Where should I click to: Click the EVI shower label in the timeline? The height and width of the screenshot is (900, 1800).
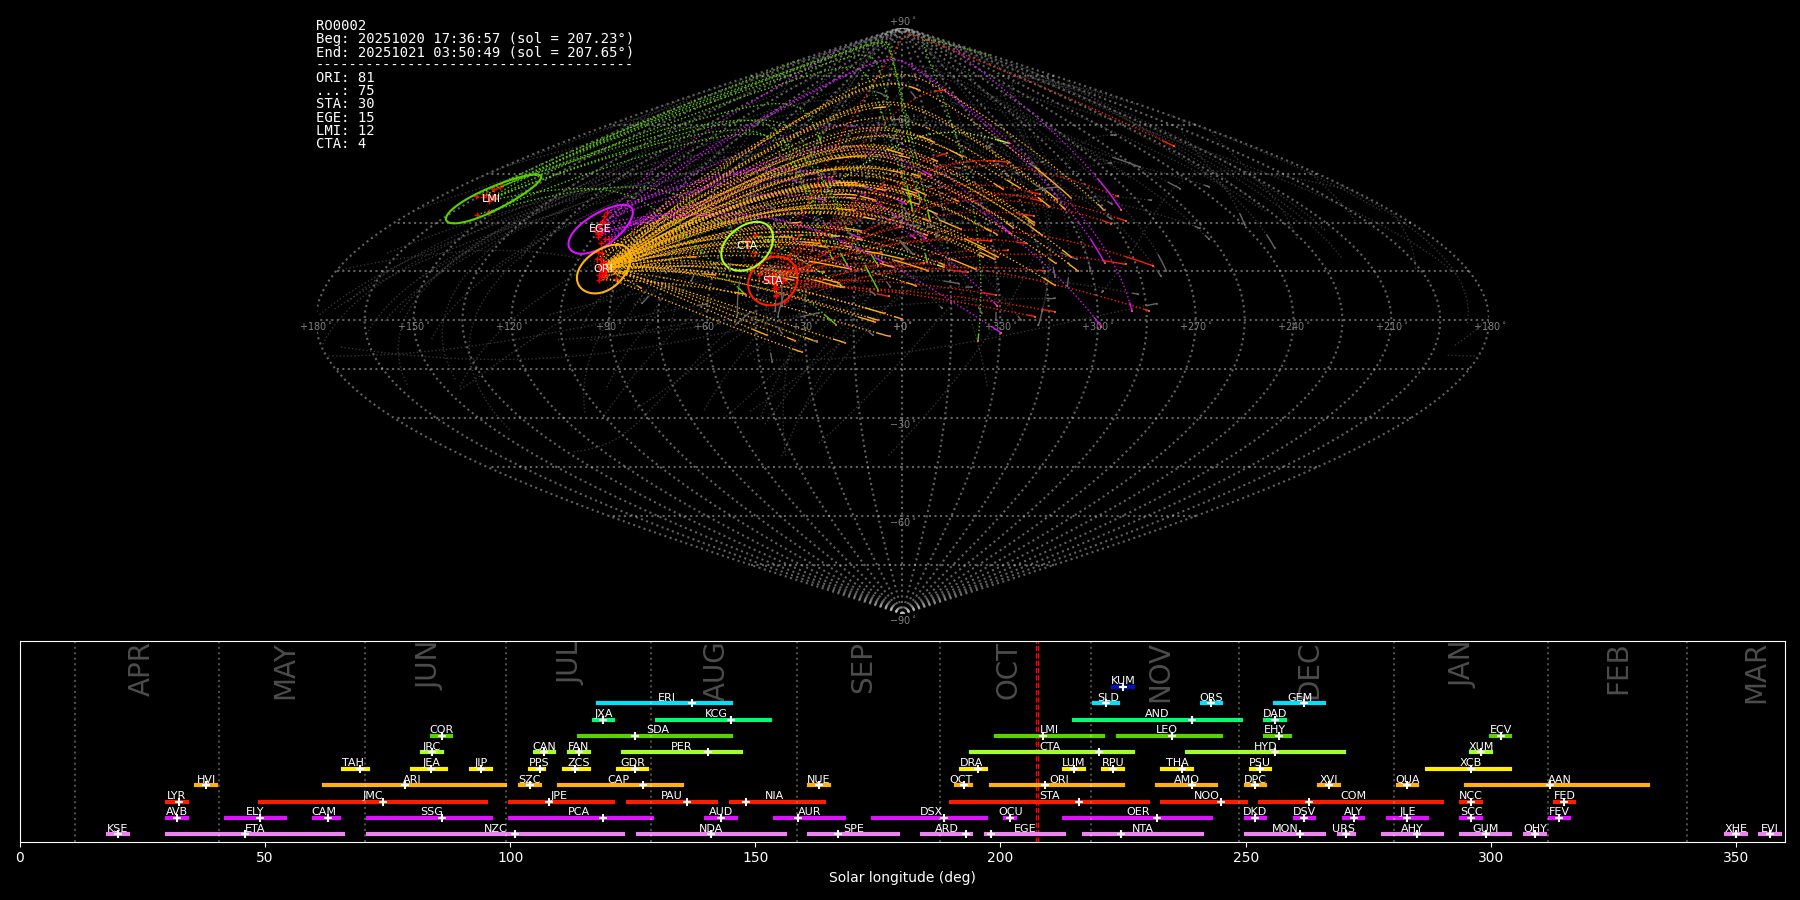pos(1769,829)
